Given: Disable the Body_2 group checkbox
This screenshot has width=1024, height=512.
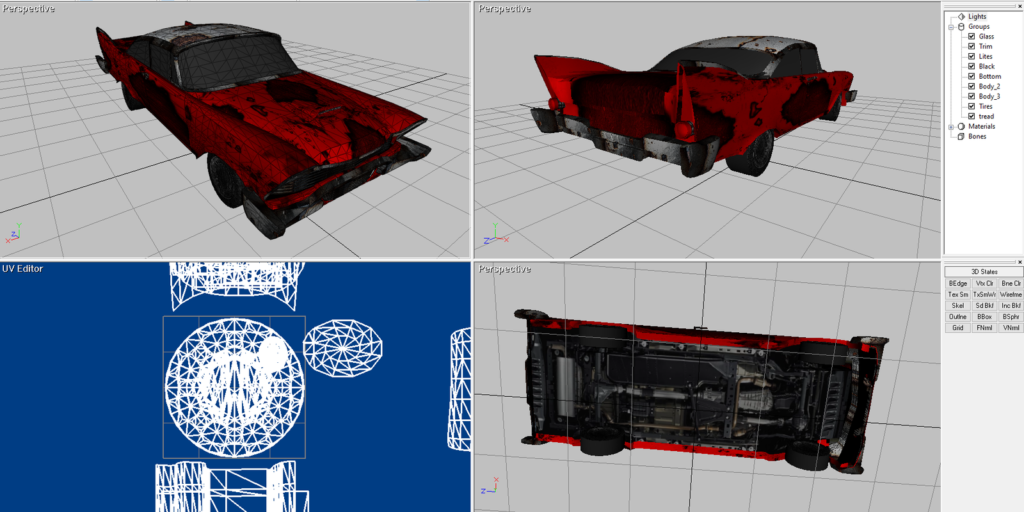Looking at the screenshot, I should (972, 86).
